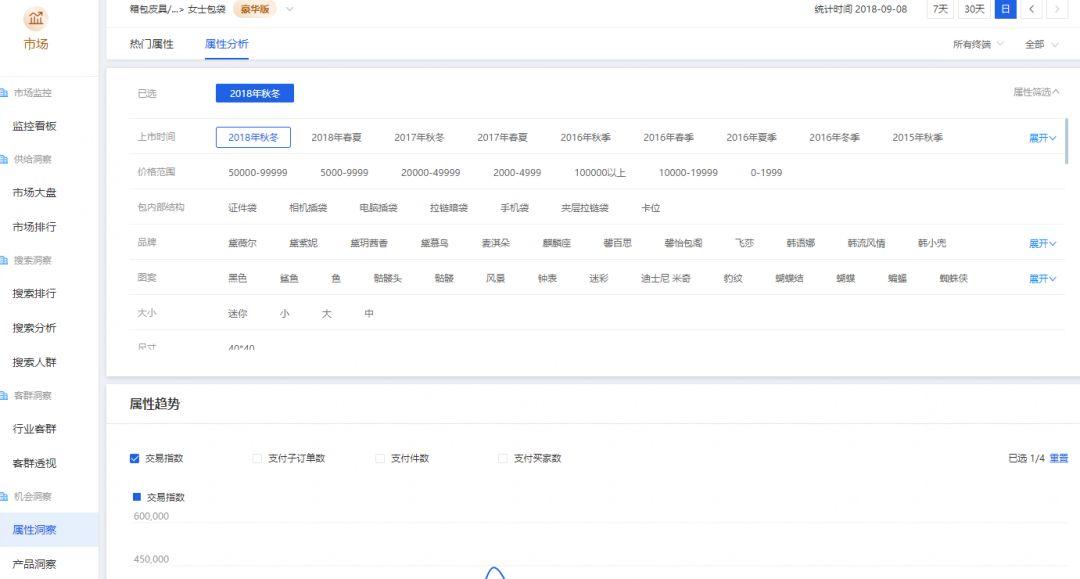
Task: Enable the 支付子订单数 checkbox
Action: tap(257, 458)
